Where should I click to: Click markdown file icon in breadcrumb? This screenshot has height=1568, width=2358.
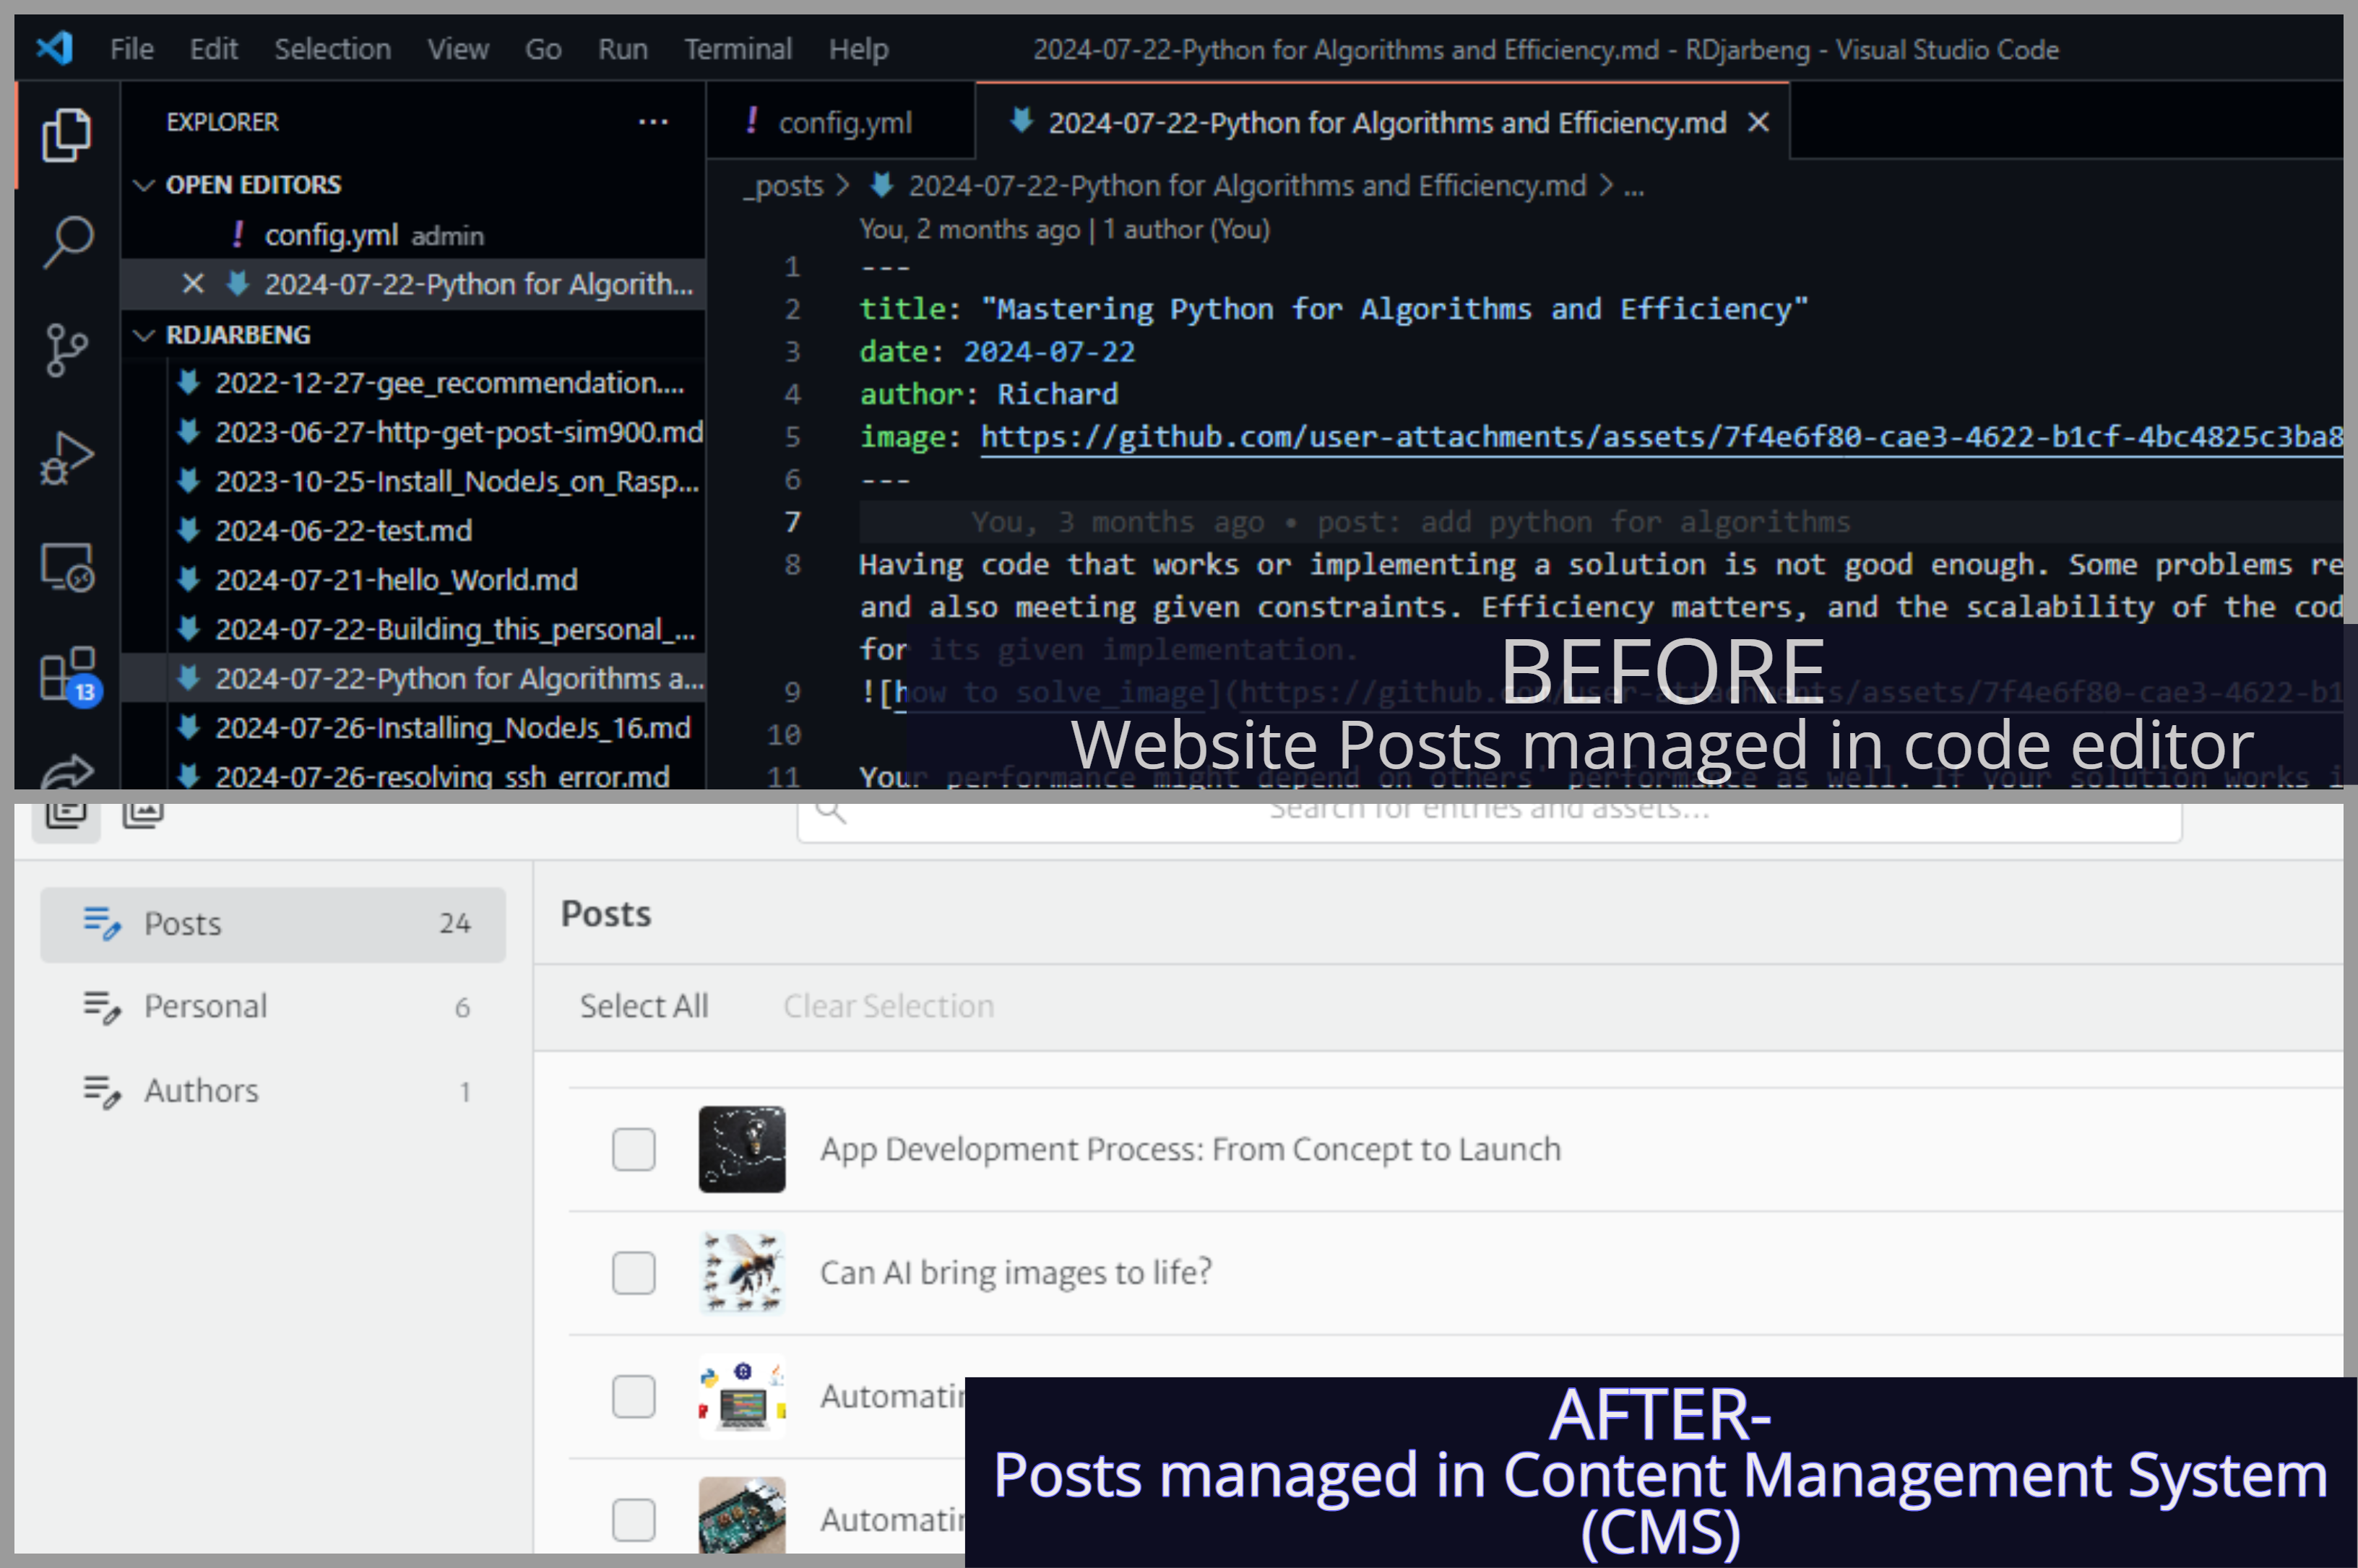881,185
